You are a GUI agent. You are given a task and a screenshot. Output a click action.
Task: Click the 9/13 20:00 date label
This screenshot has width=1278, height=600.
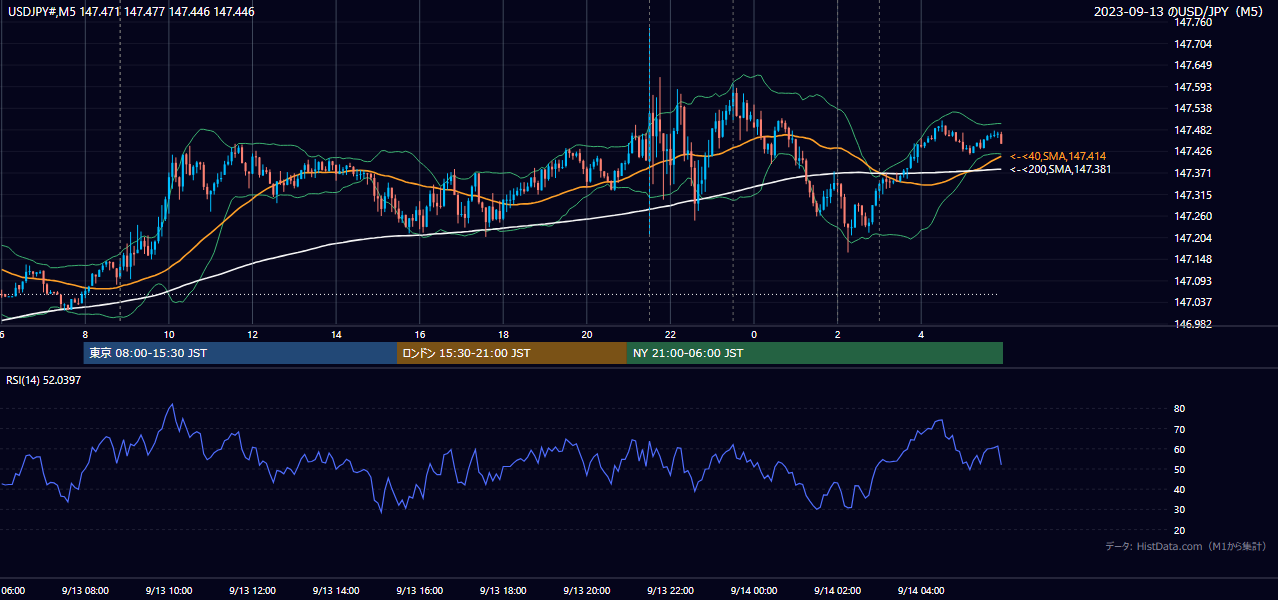point(586,591)
